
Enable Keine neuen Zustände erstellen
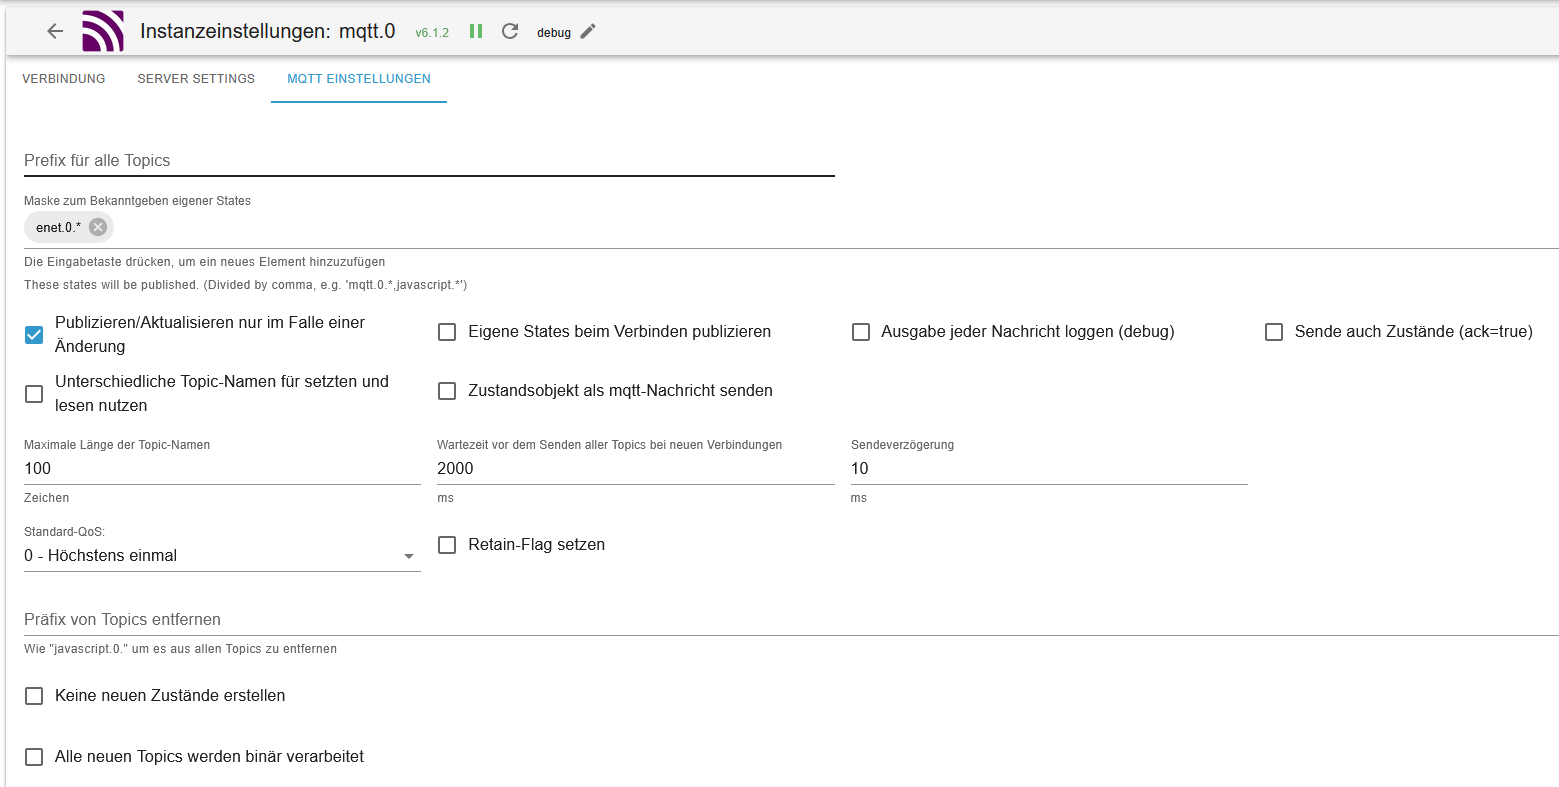pyautogui.click(x=34, y=696)
